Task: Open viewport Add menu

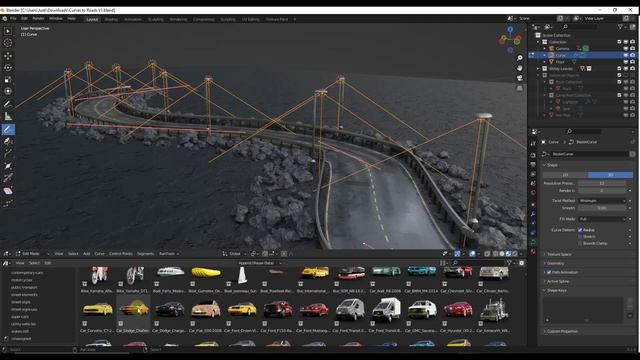Action: [87, 254]
